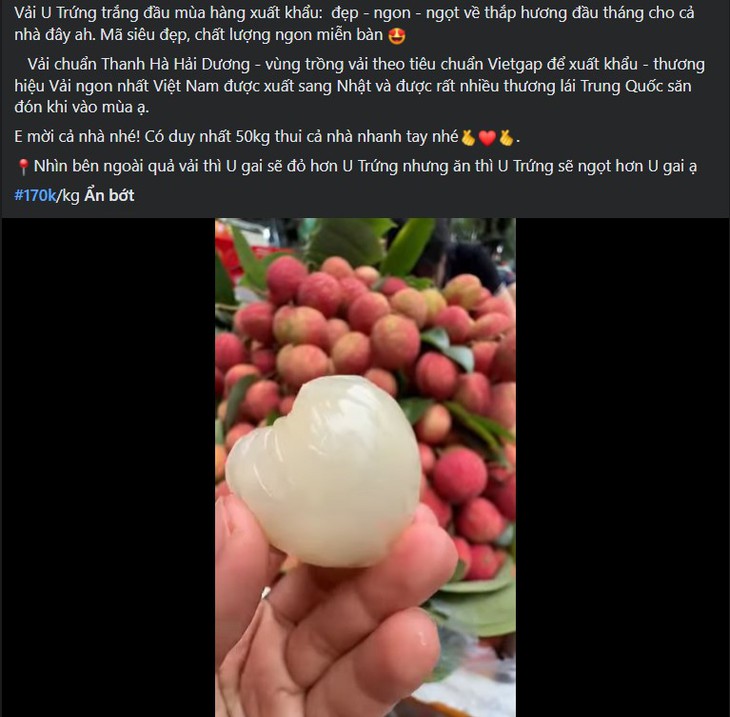Collapse post text with Ẩn bớt
The width and height of the screenshot is (730, 717).
click(x=109, y=195)
